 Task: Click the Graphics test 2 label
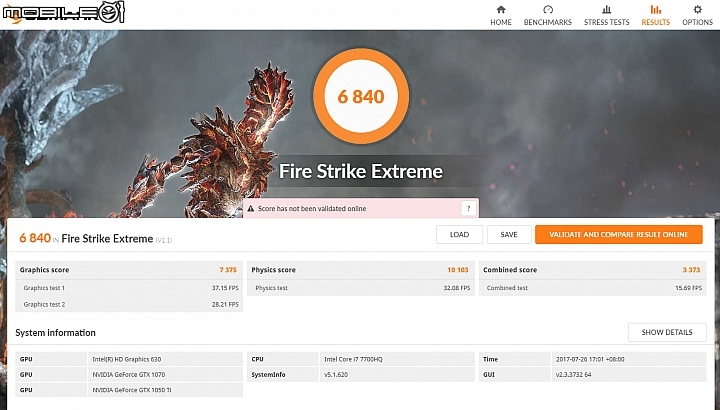point(44,304)
